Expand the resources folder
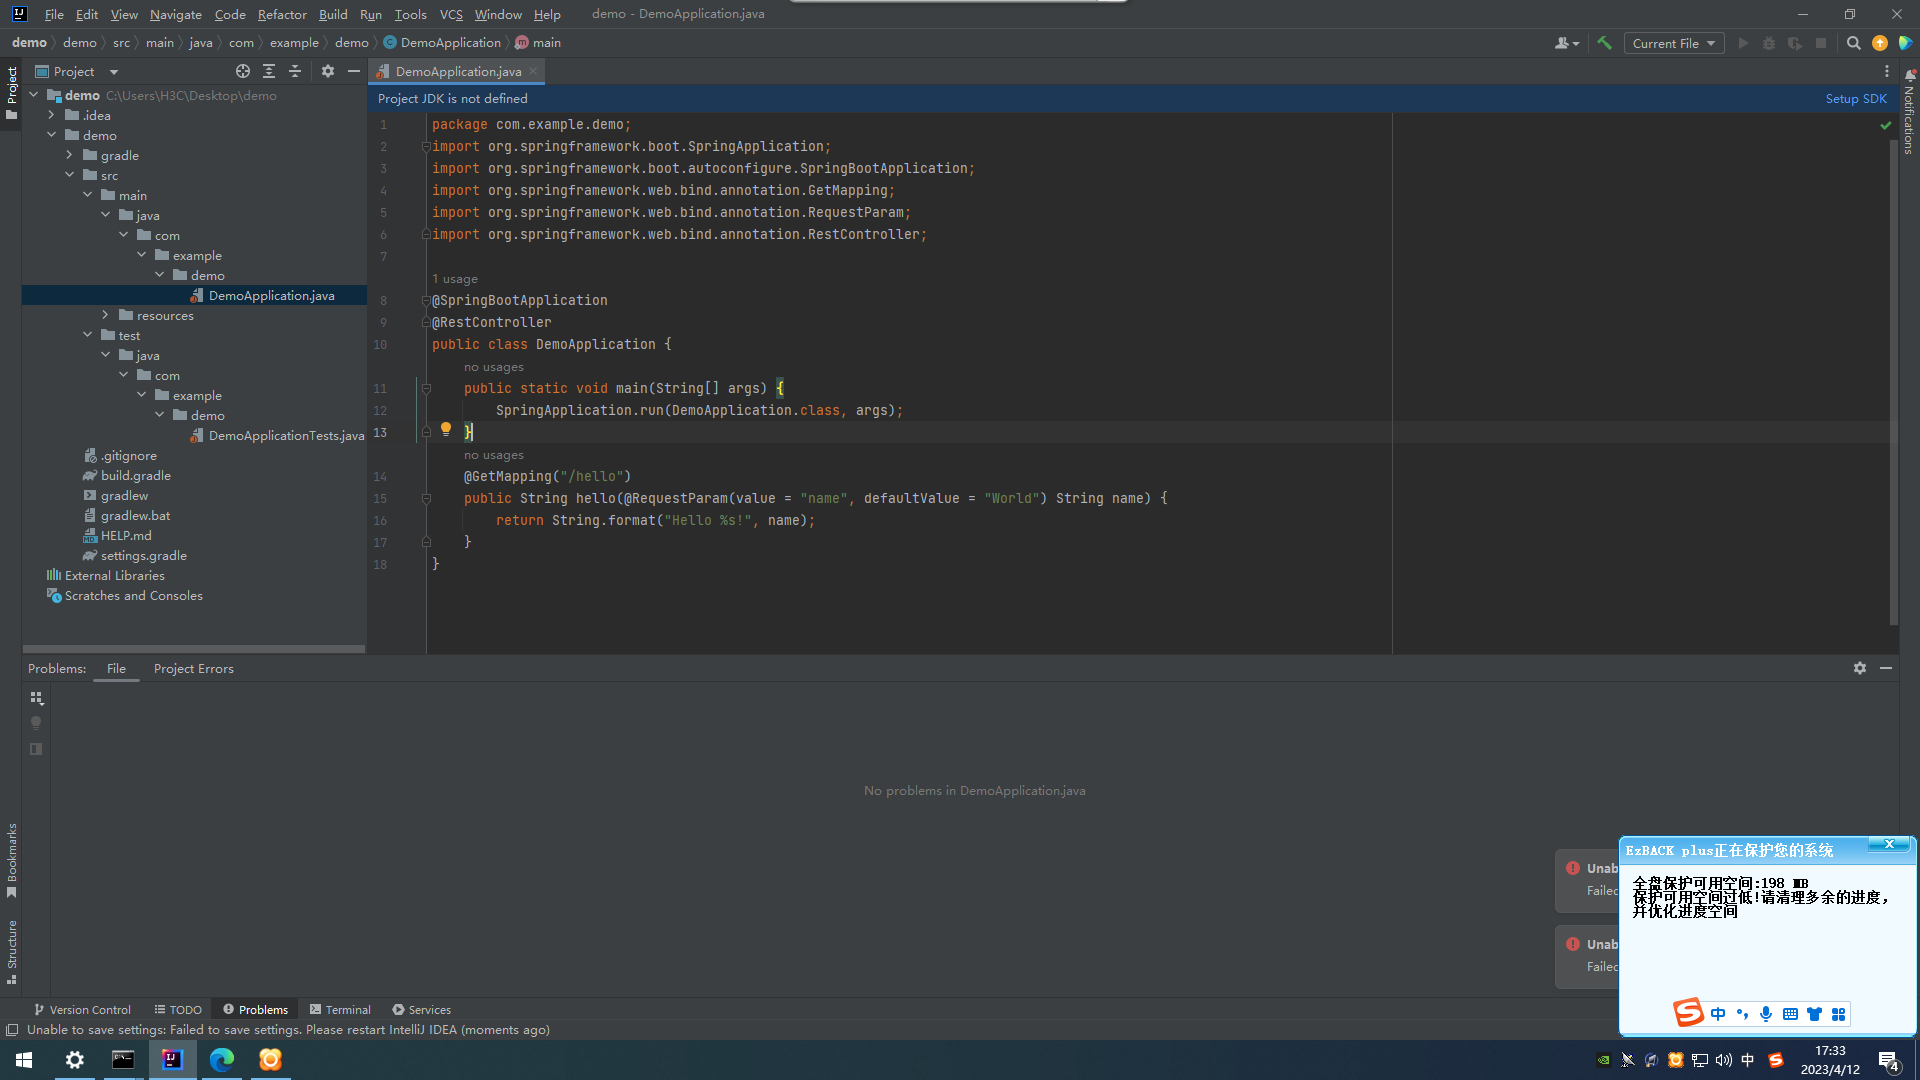 tap(105, 315)
